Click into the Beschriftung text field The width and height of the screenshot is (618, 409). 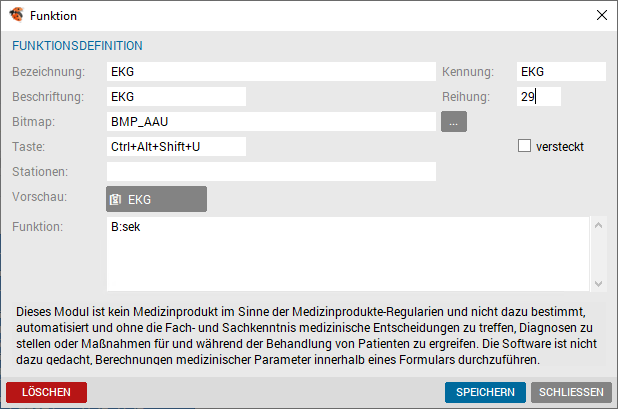click(x=176, y=97)
